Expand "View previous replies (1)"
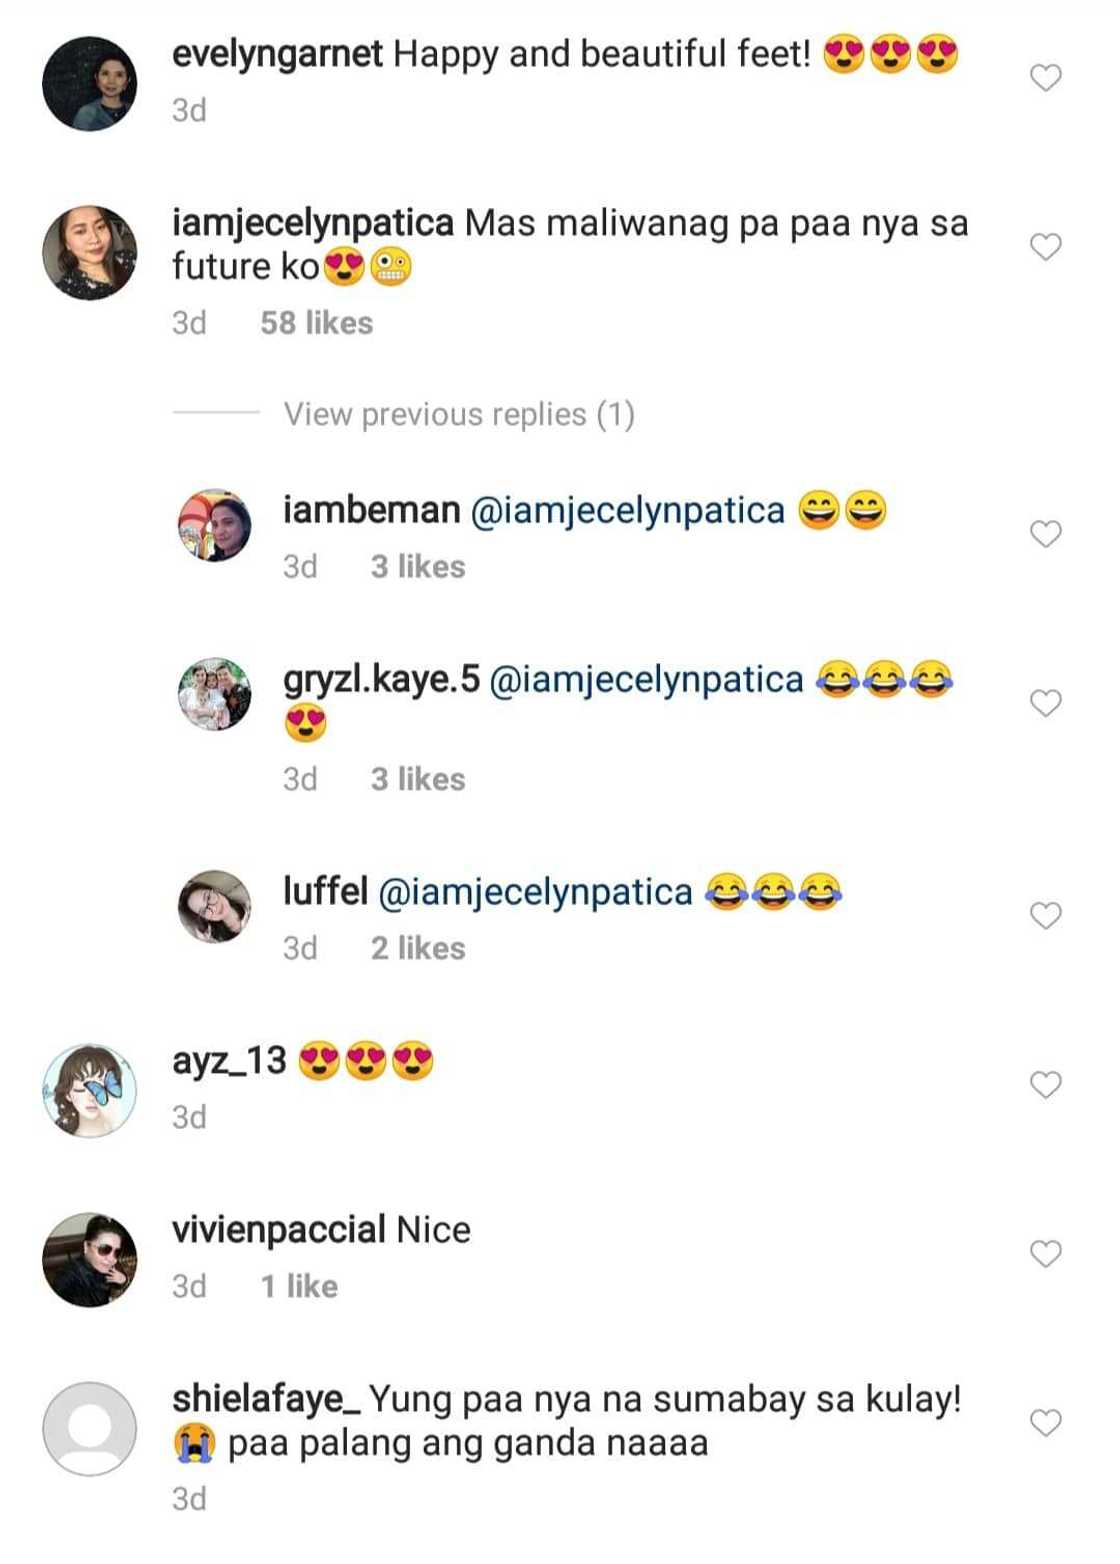 coord(459,414)
